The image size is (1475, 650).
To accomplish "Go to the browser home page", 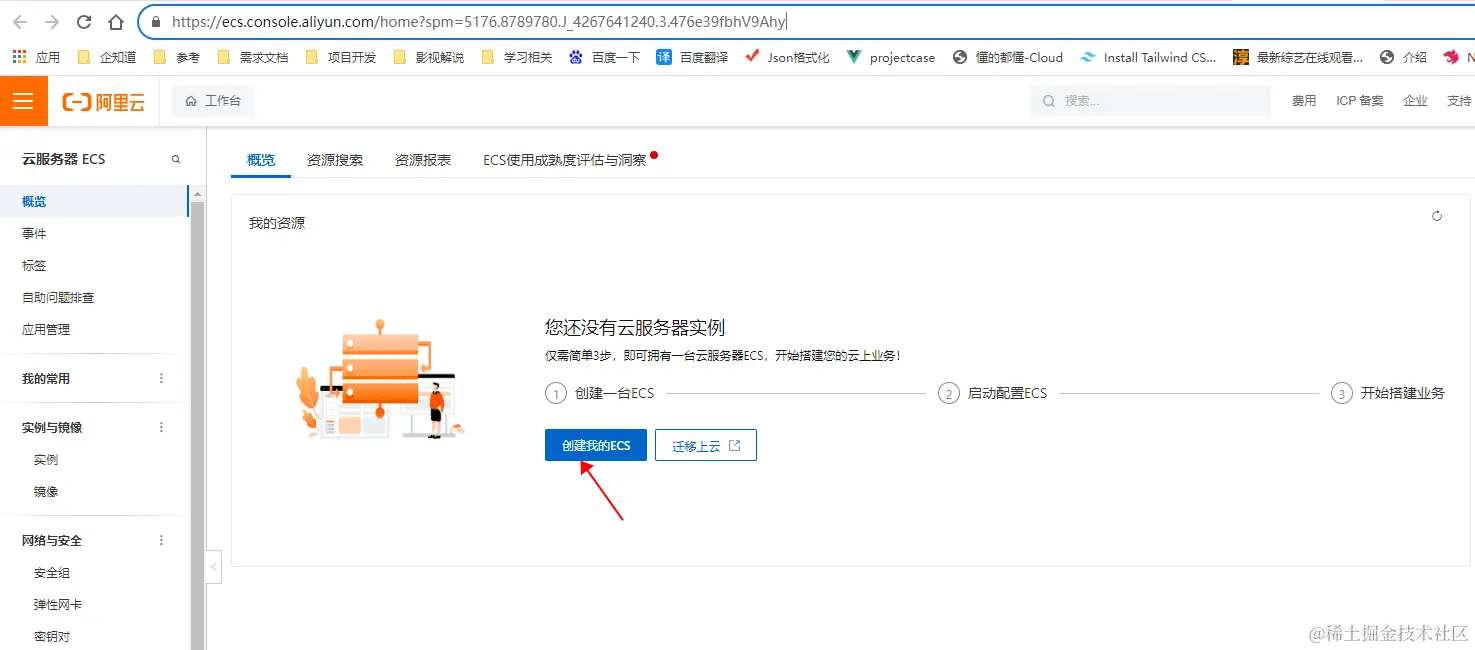I will pyautogui.click(x=116, y=21).
